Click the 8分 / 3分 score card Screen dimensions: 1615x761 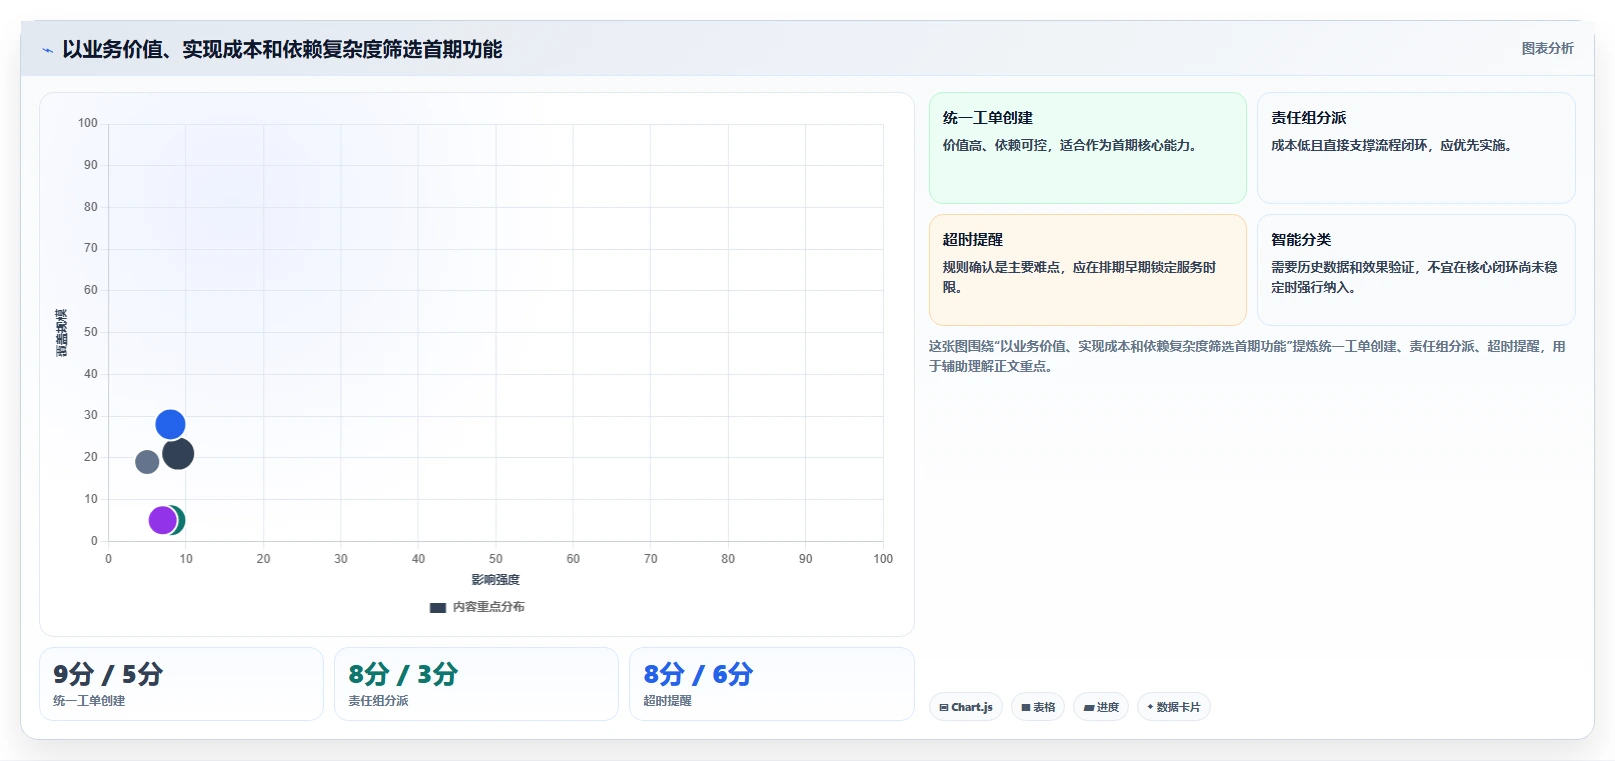(476, 684)
